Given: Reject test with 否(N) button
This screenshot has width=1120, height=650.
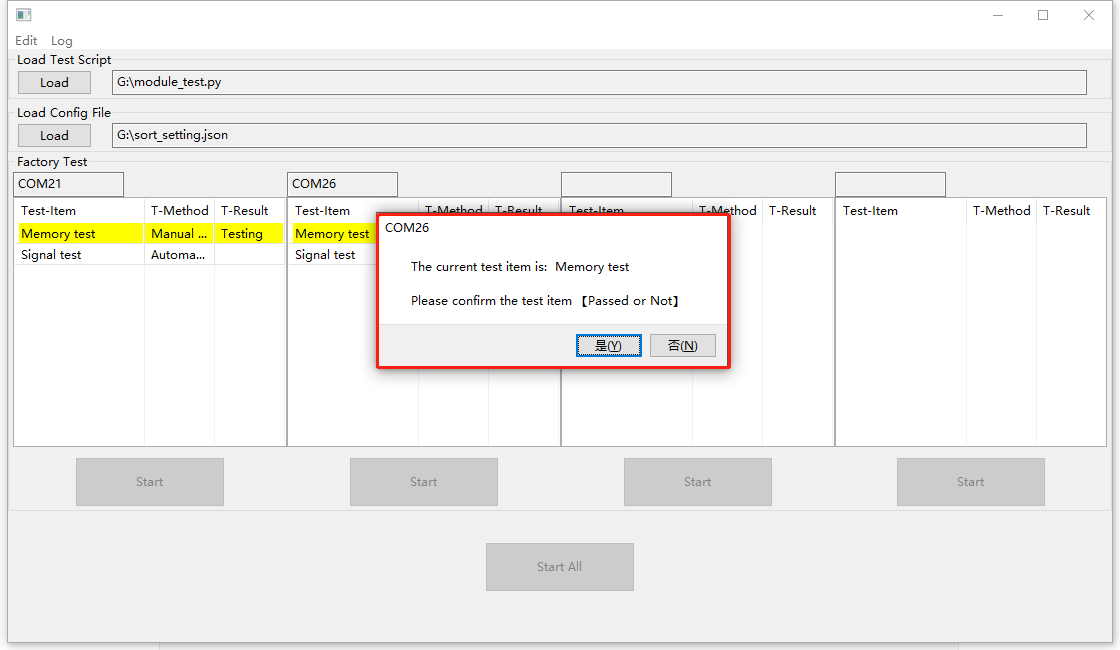Looking at the screenshot, I should [x=682, y=346].
